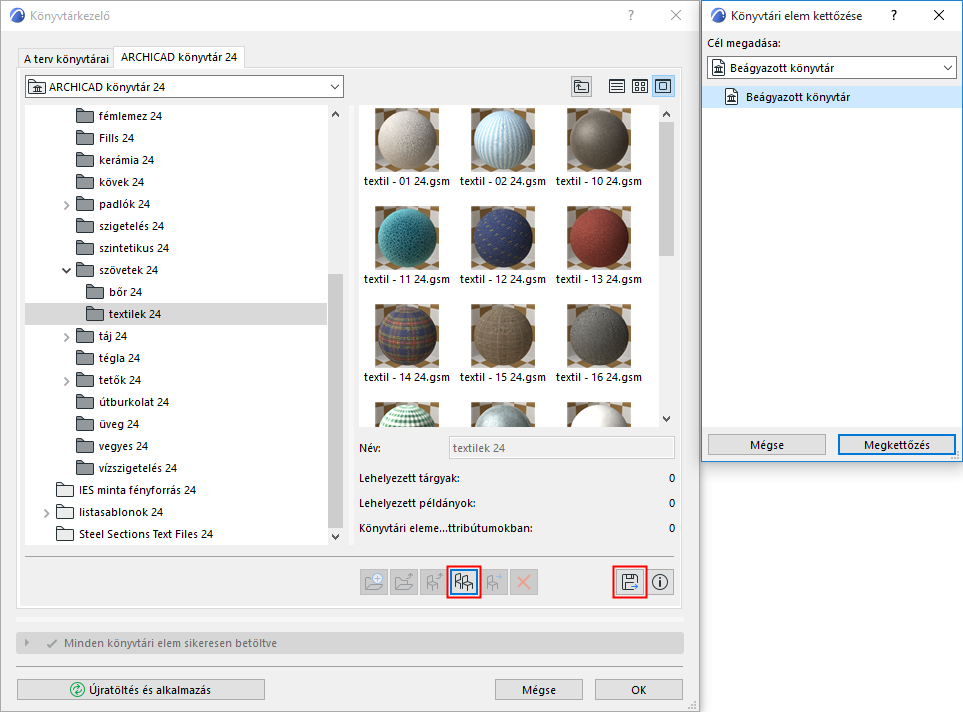
Task: Click the Help question mark in Könyvtárkezelő
Action: 631,15
